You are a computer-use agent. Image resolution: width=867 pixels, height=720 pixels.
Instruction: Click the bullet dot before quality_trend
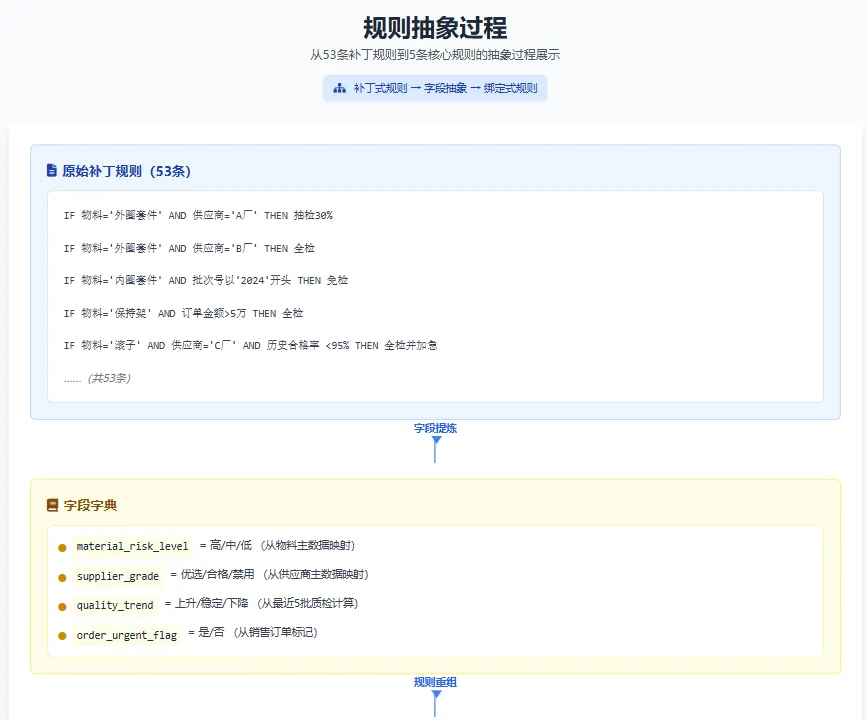point(62,607)
